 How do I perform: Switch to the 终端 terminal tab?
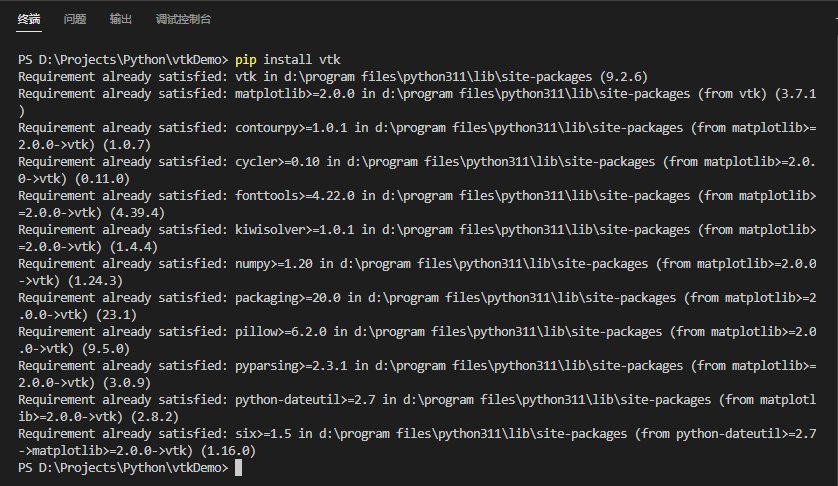29,19
